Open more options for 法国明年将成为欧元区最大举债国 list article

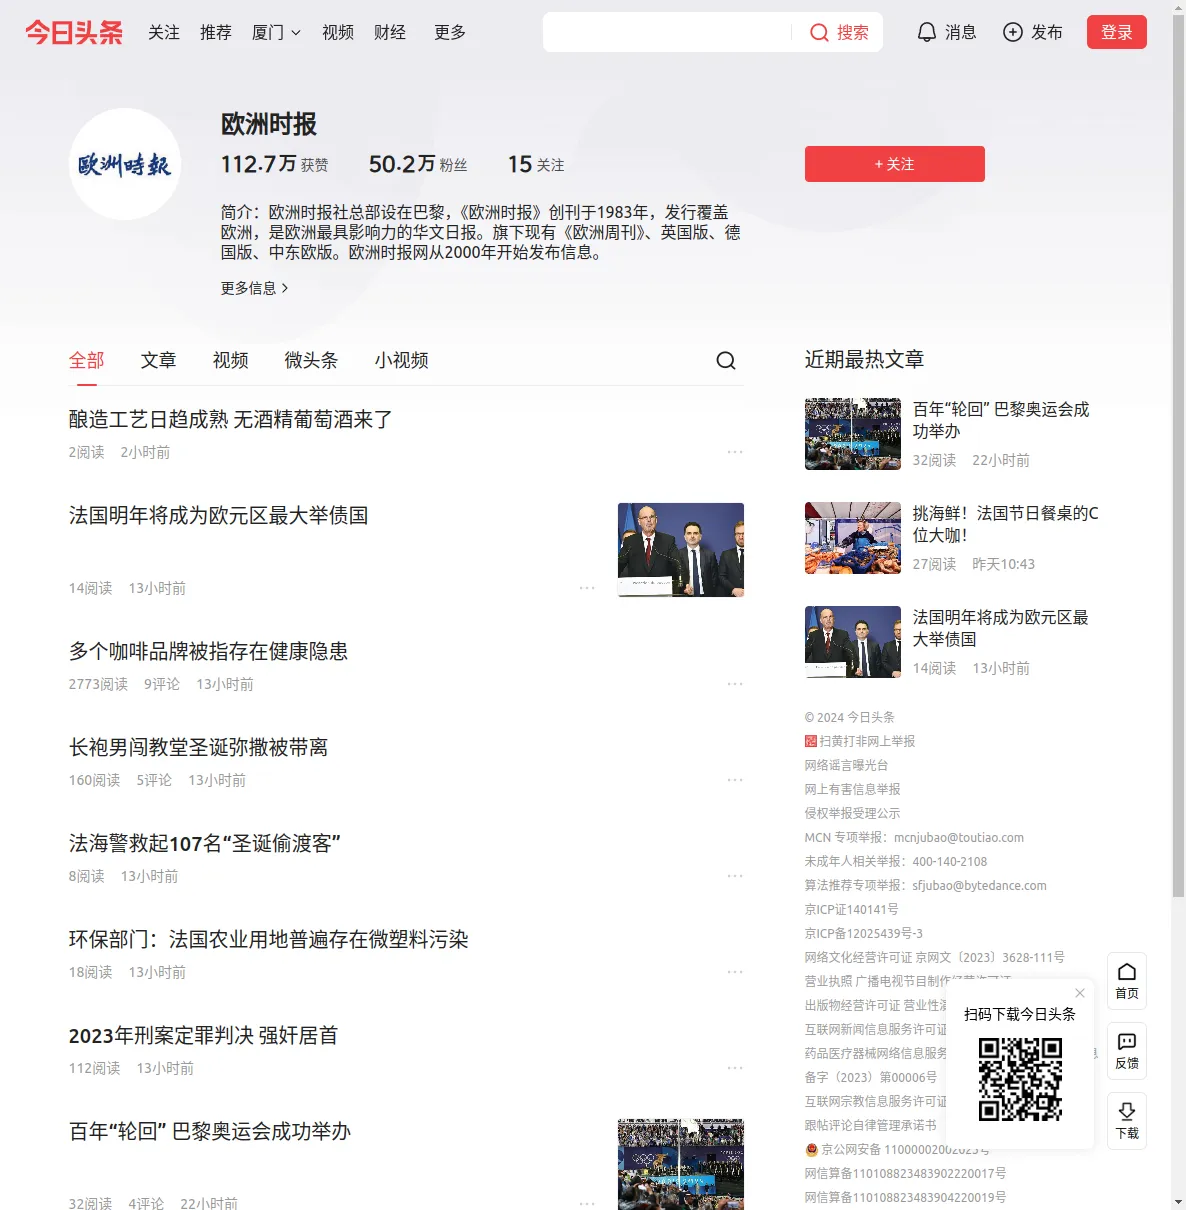pyautogui.click(x=587, y=588)
